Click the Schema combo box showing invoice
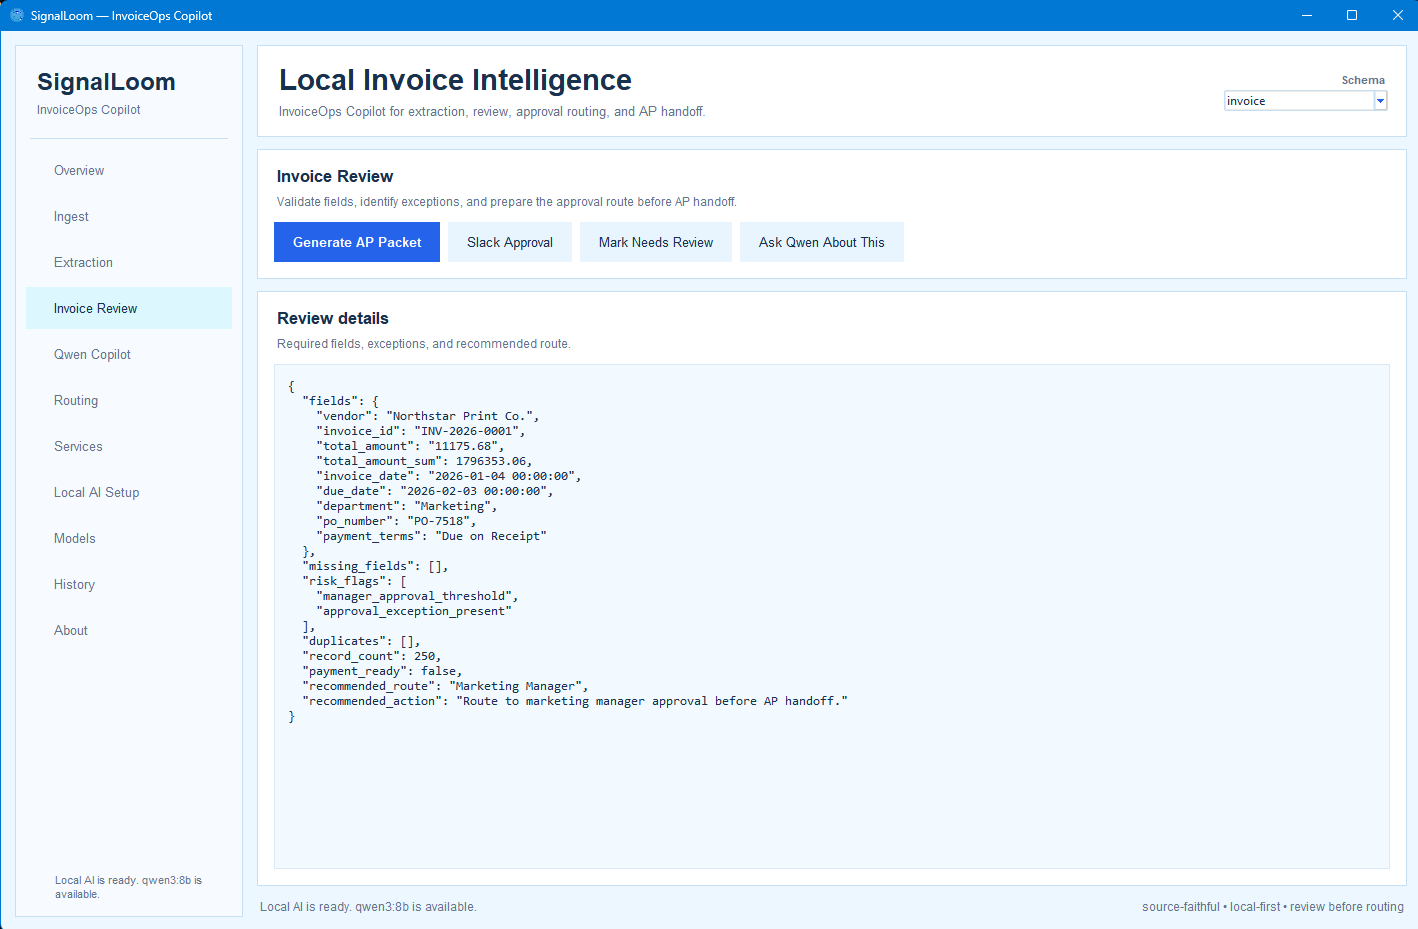1418x929 pixels. pos(1305,101)
